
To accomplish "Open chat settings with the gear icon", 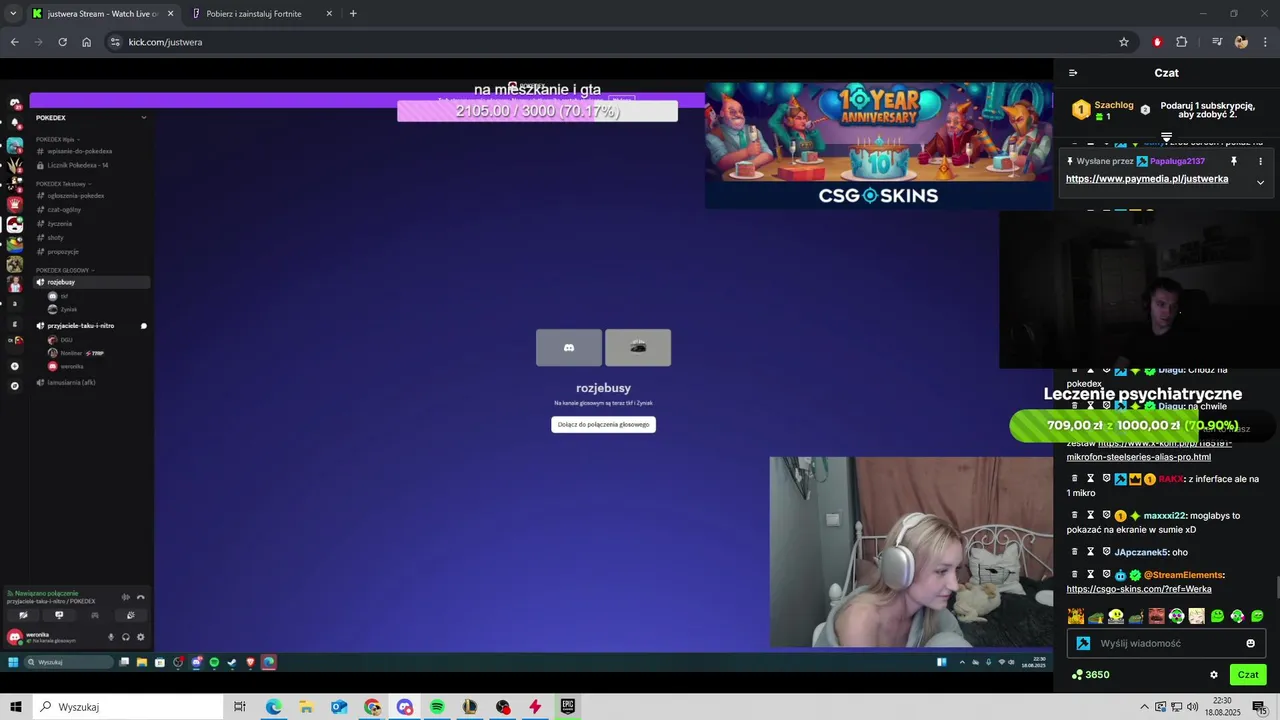I will click(x=1214, y=675).
